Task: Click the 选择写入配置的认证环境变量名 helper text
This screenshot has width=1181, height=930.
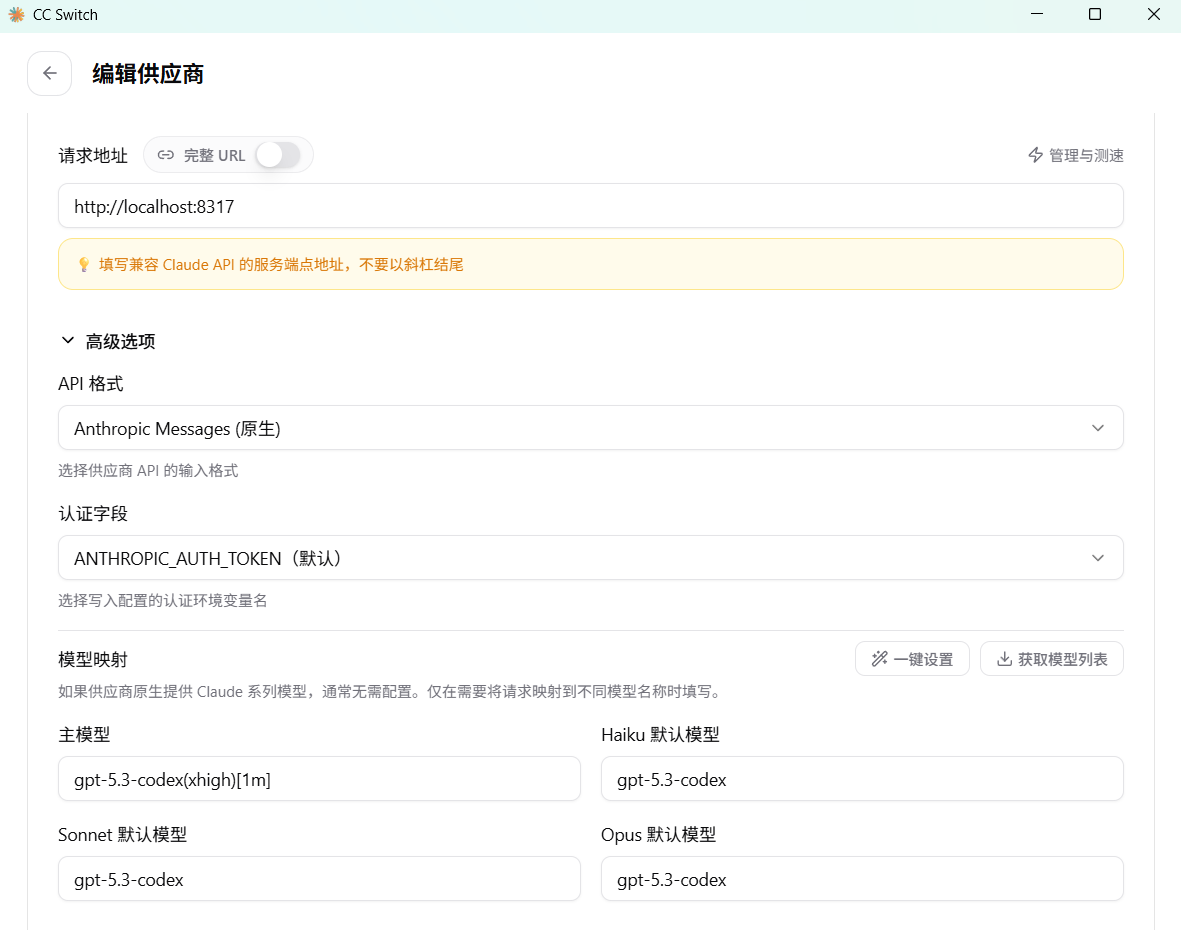Action: click(163, 600)
